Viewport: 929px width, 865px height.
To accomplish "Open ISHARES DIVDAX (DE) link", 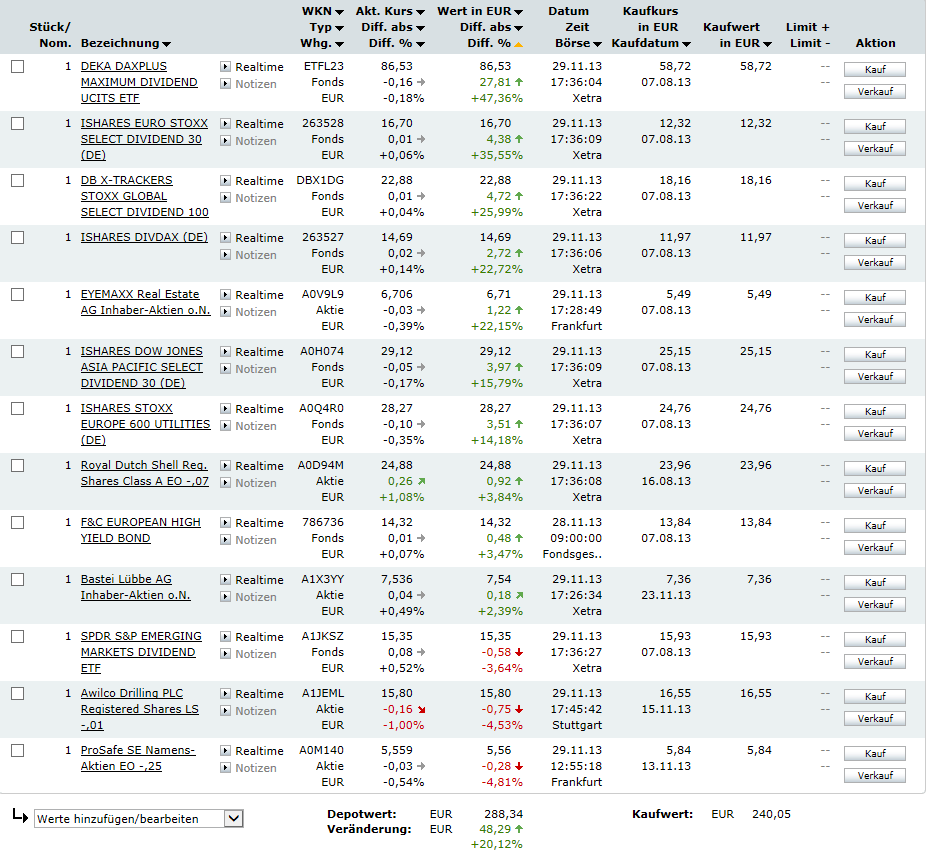I will tap(144, 237).
